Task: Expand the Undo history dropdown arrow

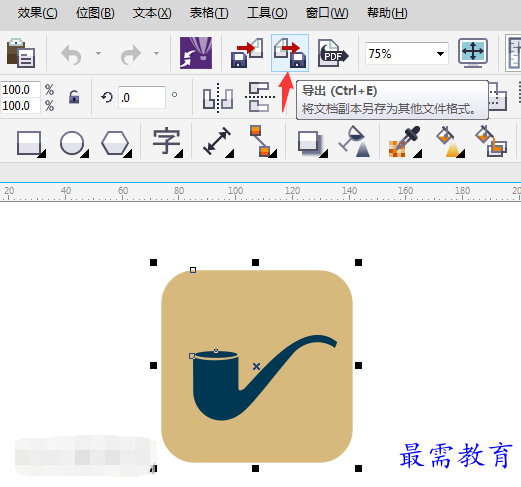Action: coord(98,53)
